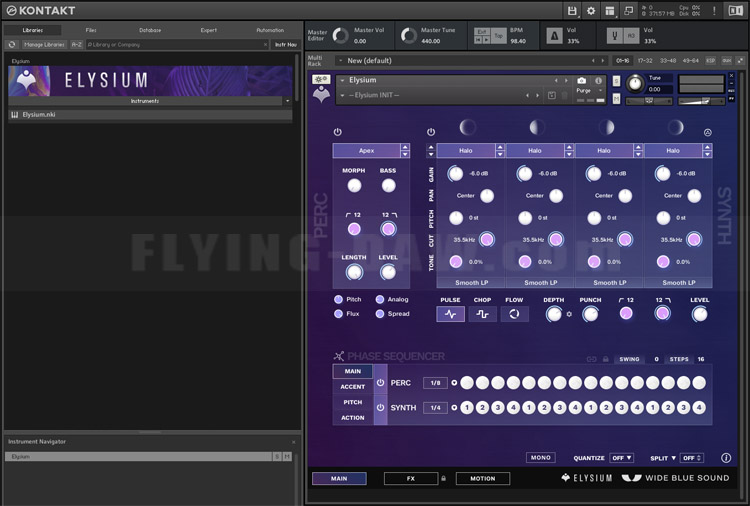Select the PULSE waveform button
The width and height of the screenshot is (750, 506).
[x=450, y=314]
